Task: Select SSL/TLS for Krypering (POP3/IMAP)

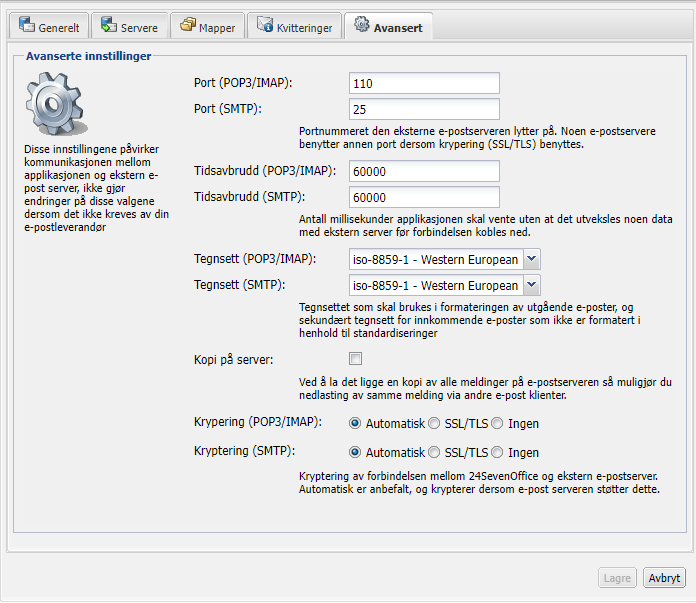Action: pyautogui.click(x=434, y=423)
